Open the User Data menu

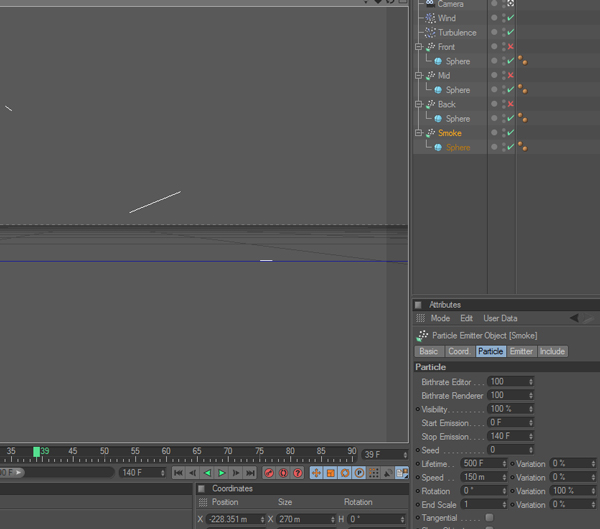[x=500, y=318]
